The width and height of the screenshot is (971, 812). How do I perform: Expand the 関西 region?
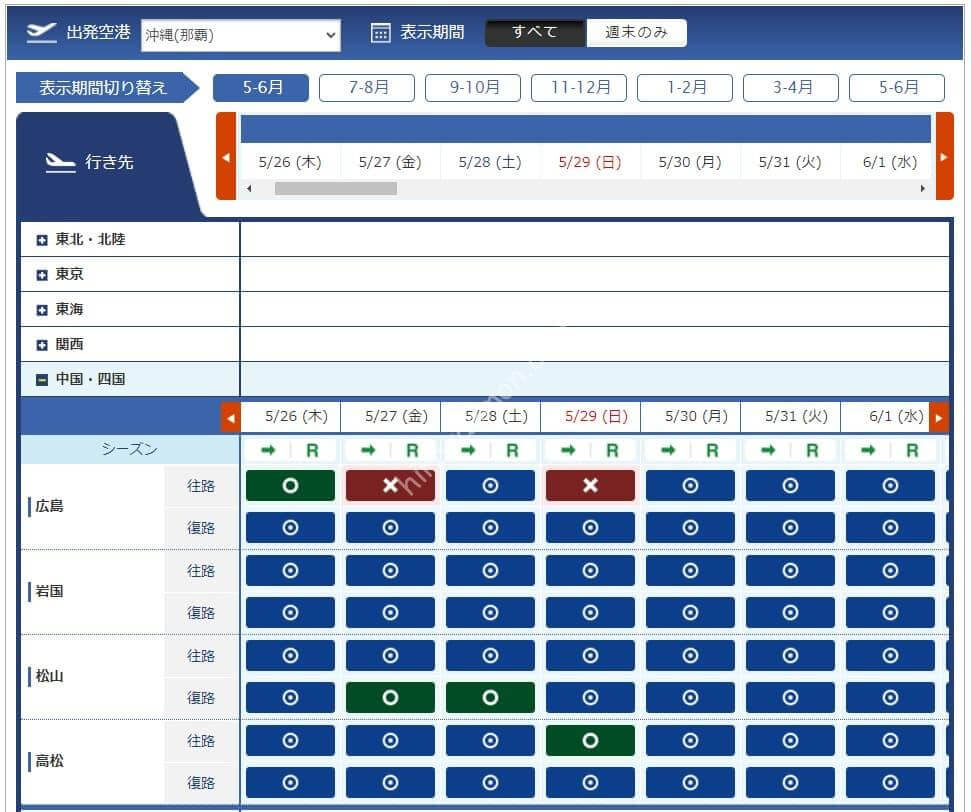[42, 344]
